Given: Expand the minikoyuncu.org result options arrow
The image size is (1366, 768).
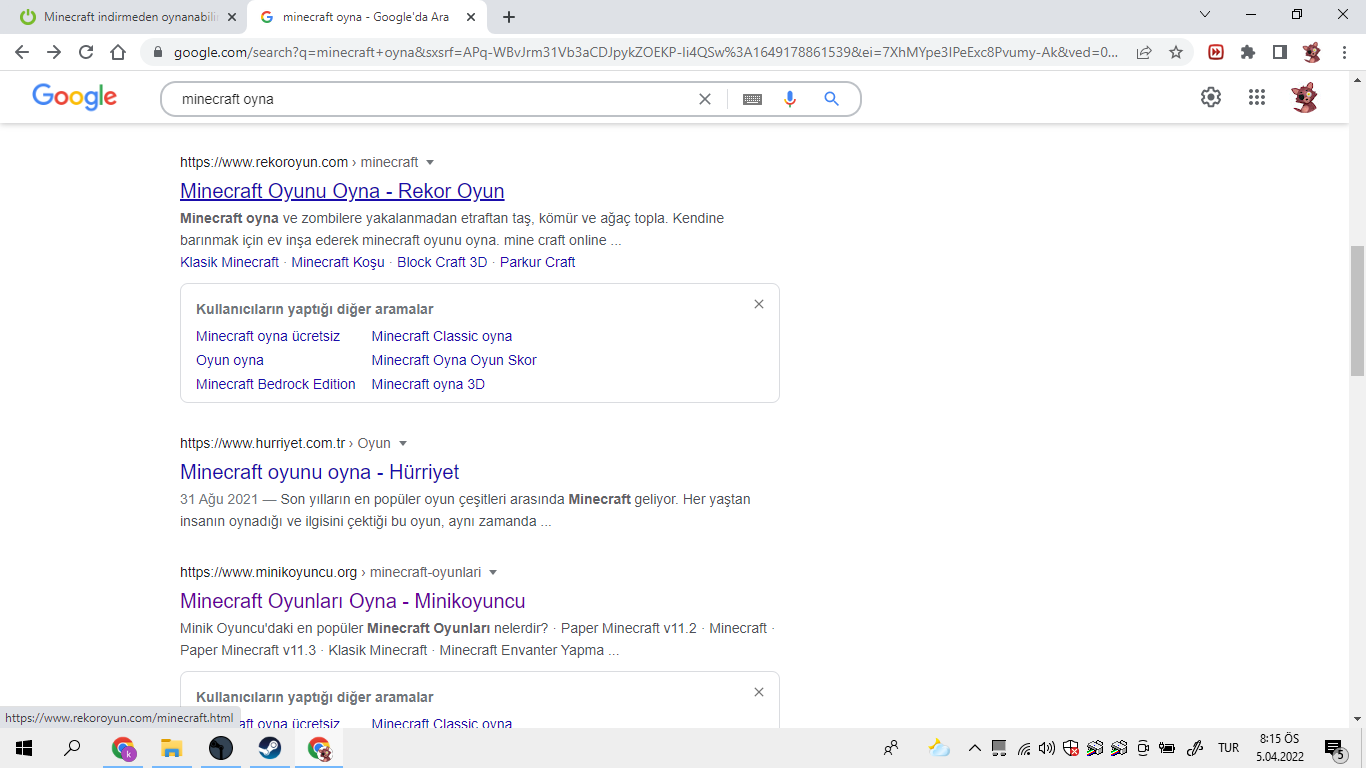Looking at the screenshot, I should tap(493, 572).
